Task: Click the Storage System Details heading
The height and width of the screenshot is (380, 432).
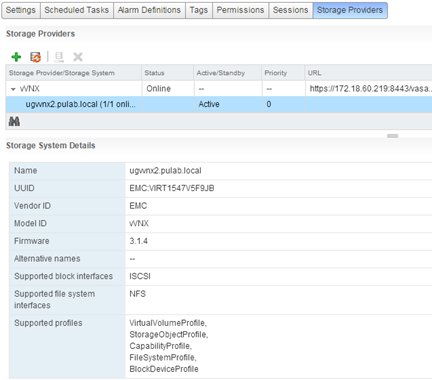Action: pos(51,146)
